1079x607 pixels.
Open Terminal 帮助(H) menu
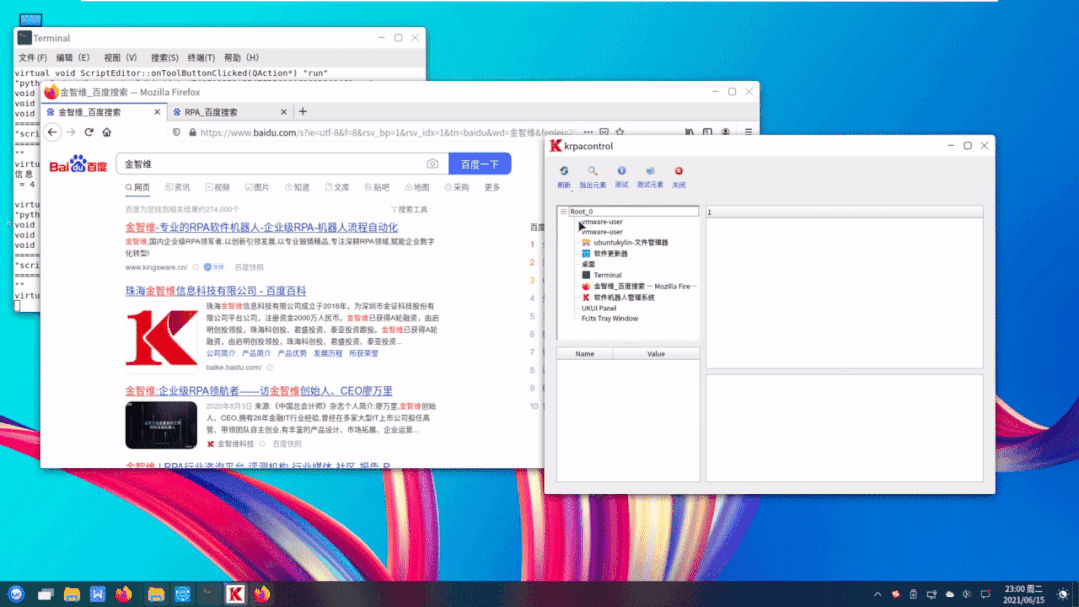(x=241, y=58)
